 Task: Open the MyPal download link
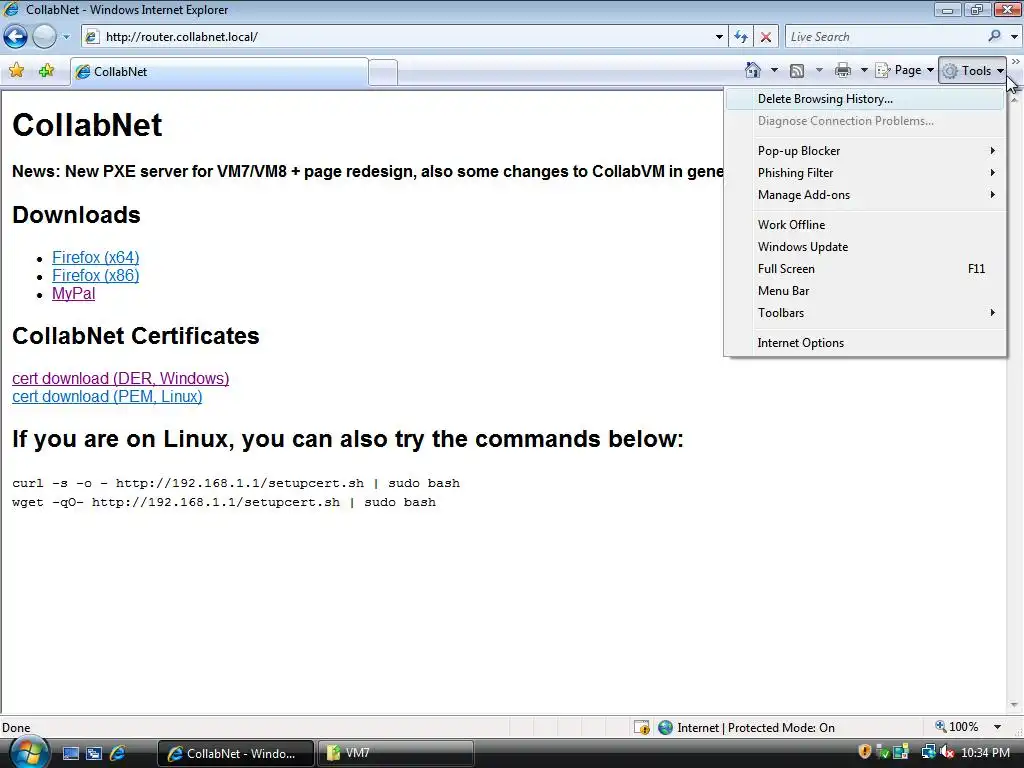[73, 294]
